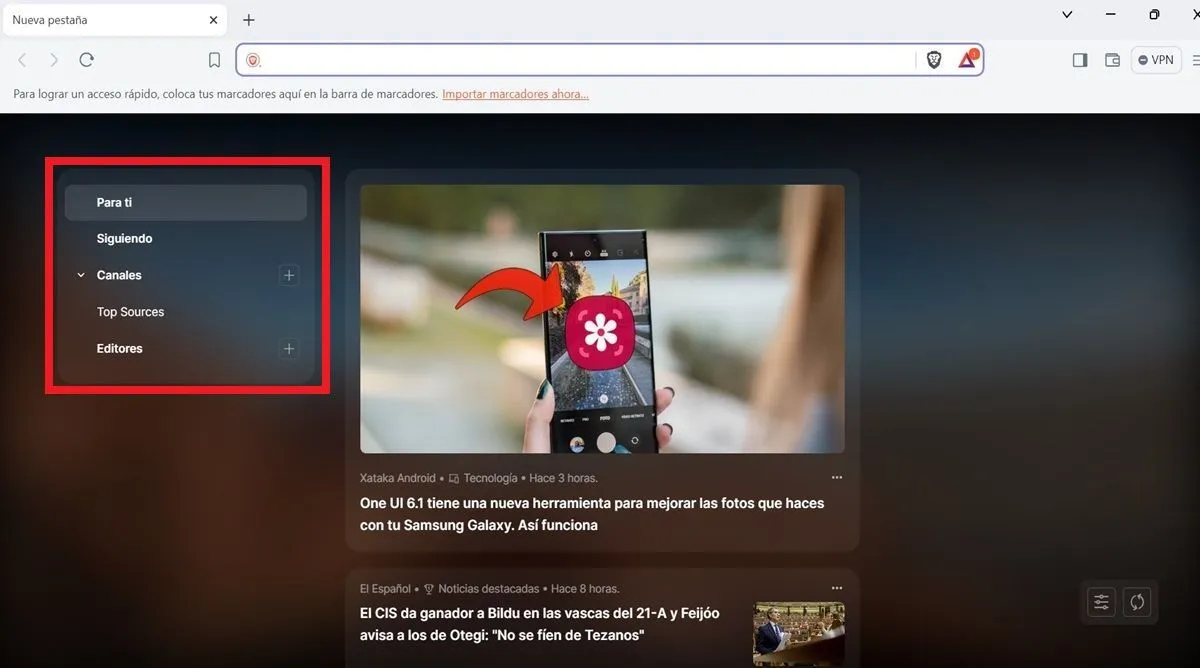
Task: Open a new tab with plus button
Action: (249, 20)
